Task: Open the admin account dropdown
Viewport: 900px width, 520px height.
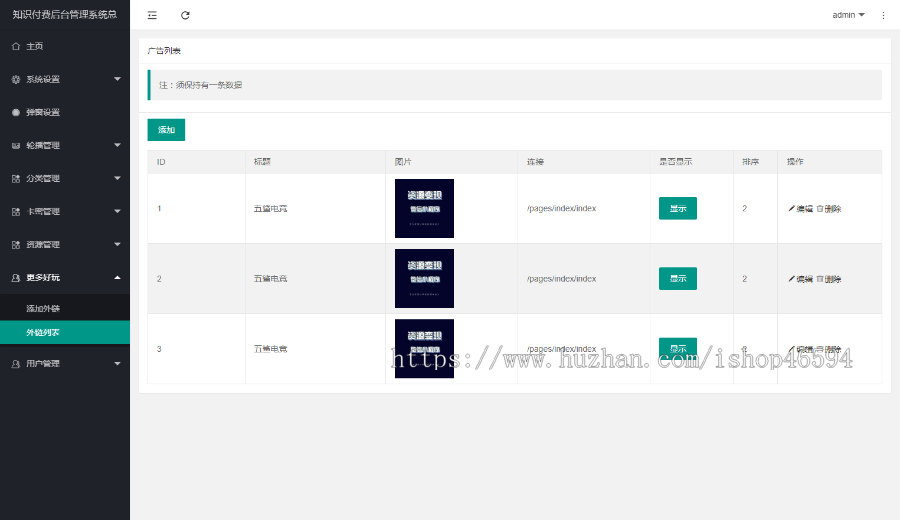Action: (x=848, y=15)
